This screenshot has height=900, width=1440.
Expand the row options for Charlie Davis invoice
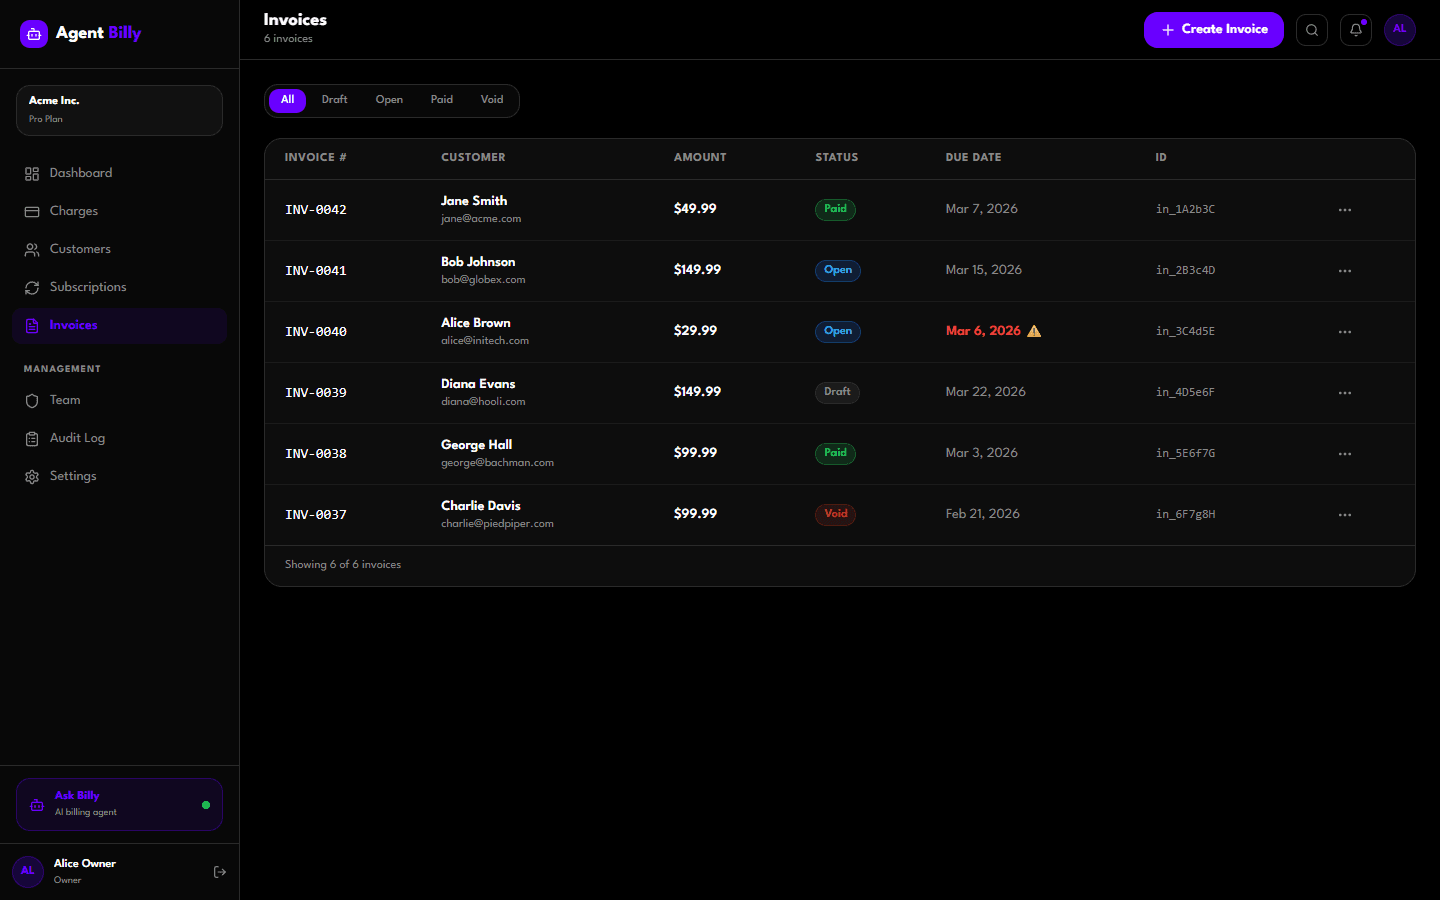1344,514
